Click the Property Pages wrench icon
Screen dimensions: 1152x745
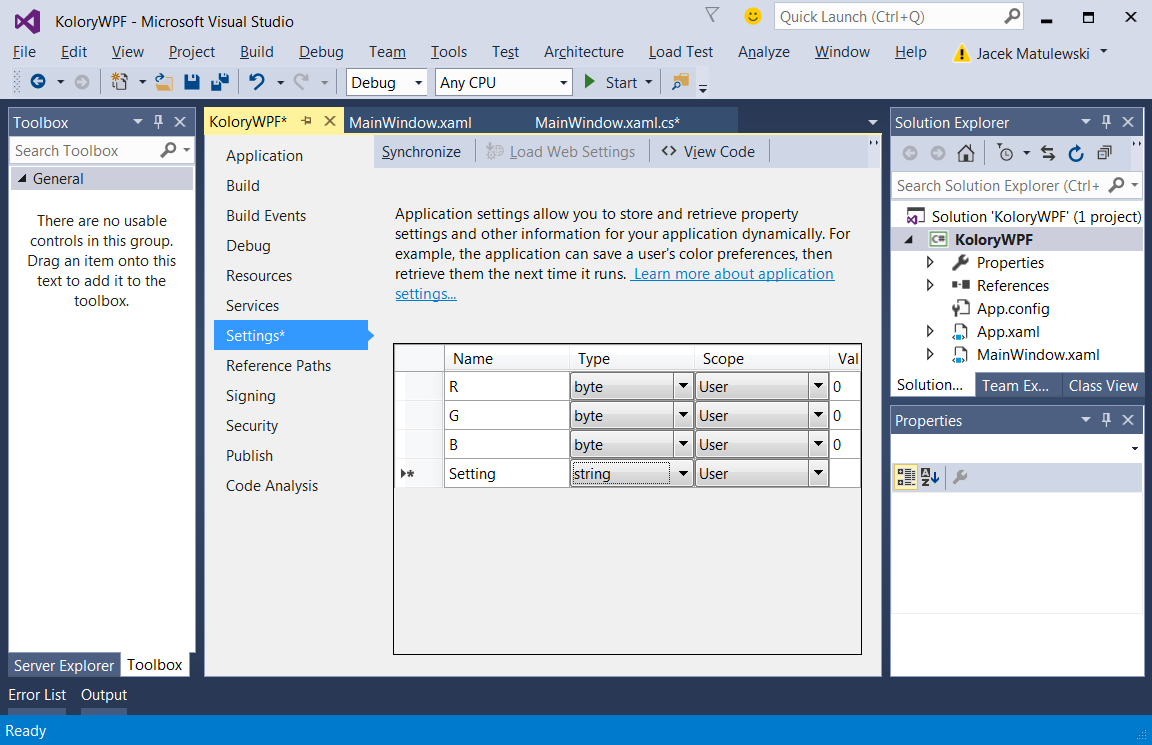point(960,477)
